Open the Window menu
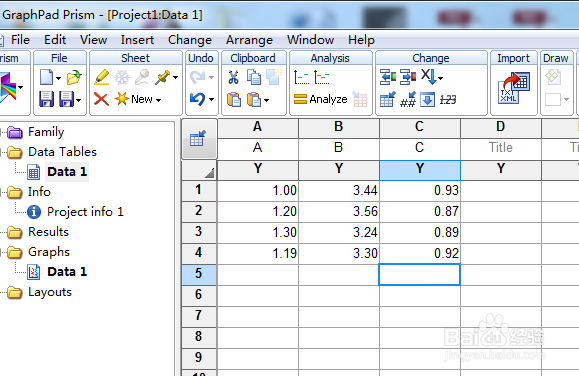This screenshot has width=579, height=376. click(311, 40)
